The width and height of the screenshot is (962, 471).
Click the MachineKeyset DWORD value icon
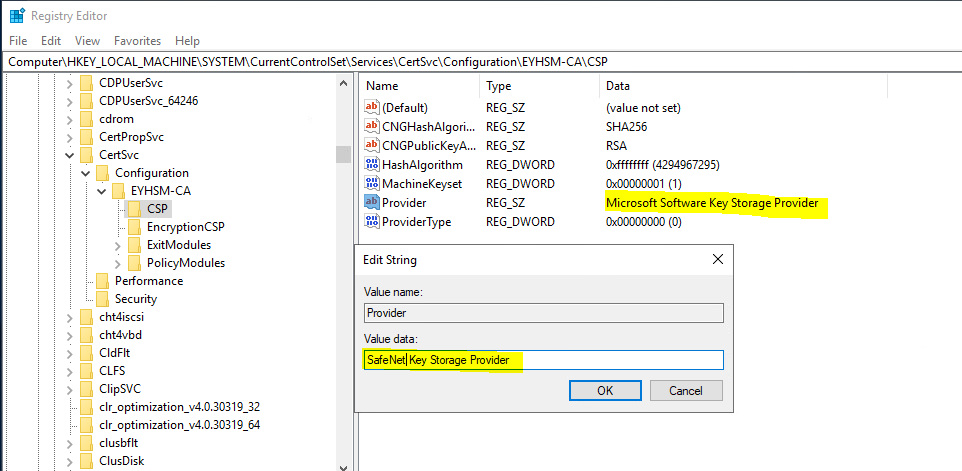tap(372, 183)
